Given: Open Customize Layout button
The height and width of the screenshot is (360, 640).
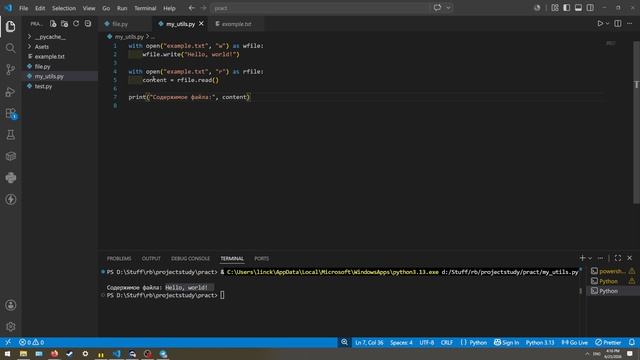Looking at the screenshot, I should tap(555, 8).
